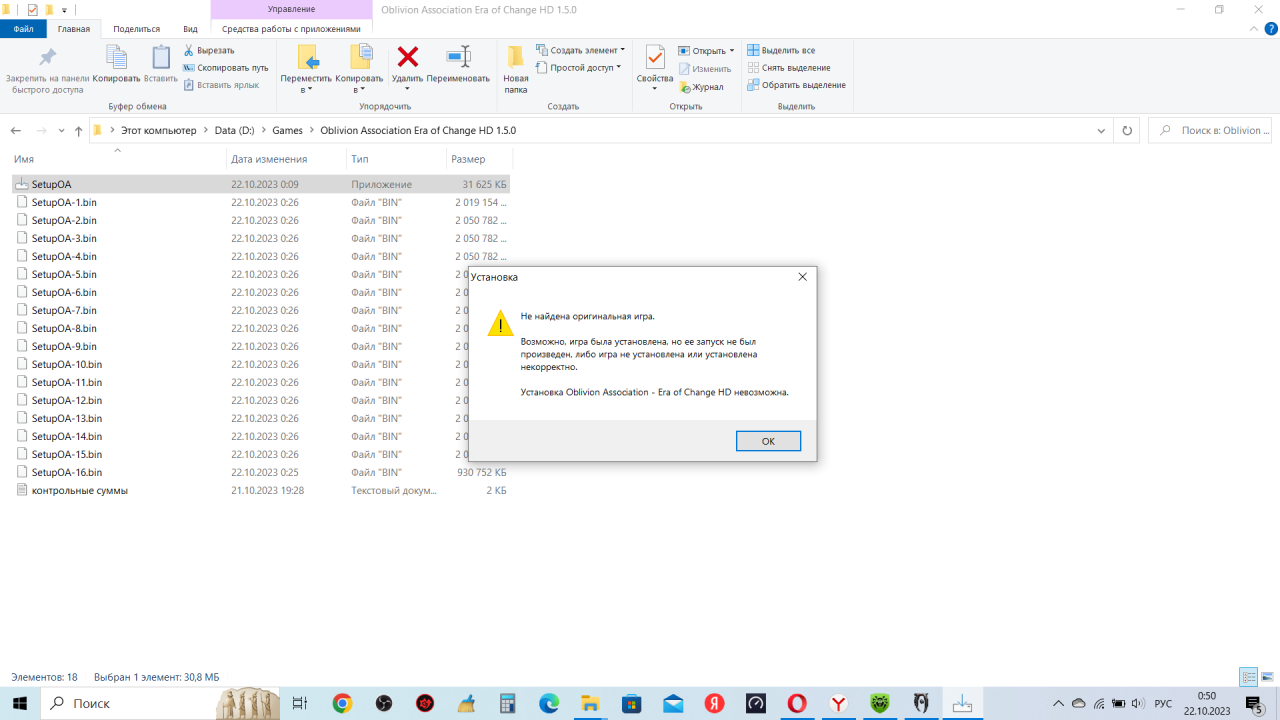
Task: Click the Rename (Переименовать) ribbon icon
Action: click(x=458, y=58)
